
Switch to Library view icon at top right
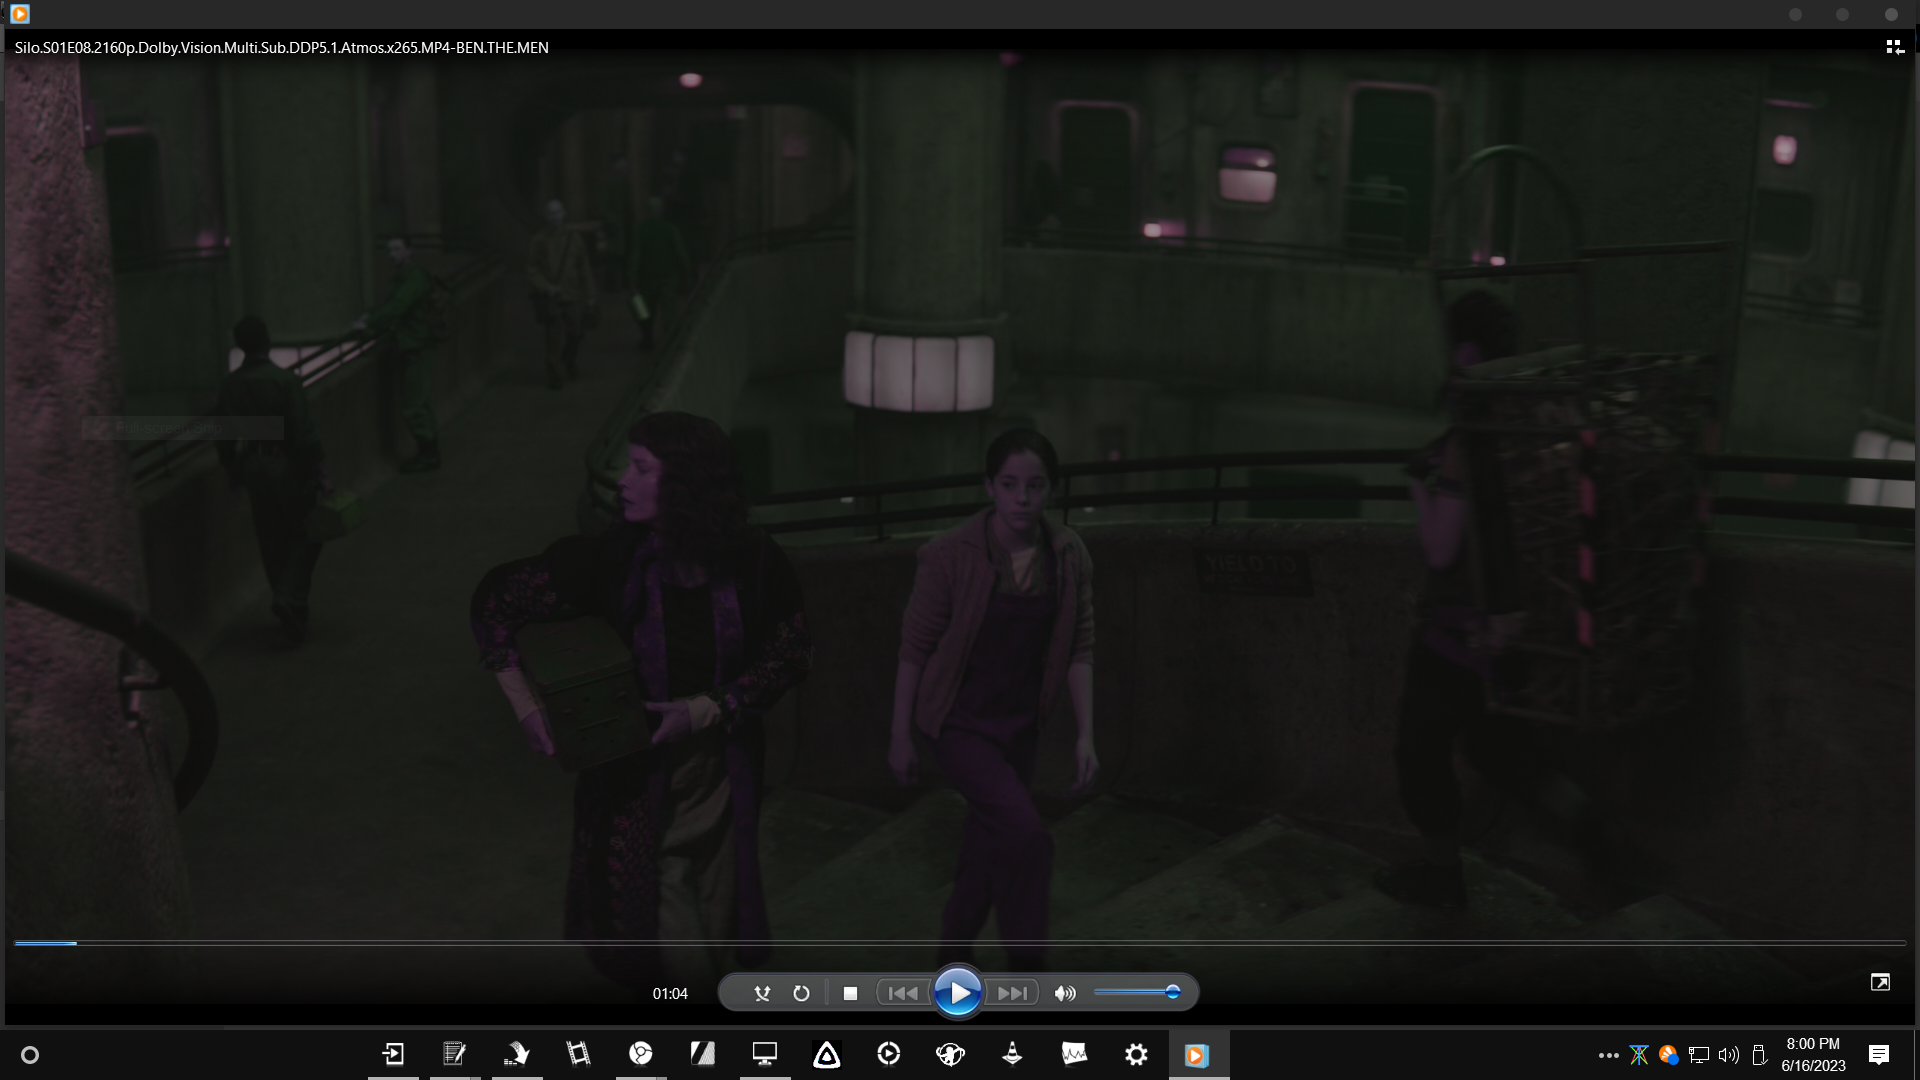click(1894, 47)
